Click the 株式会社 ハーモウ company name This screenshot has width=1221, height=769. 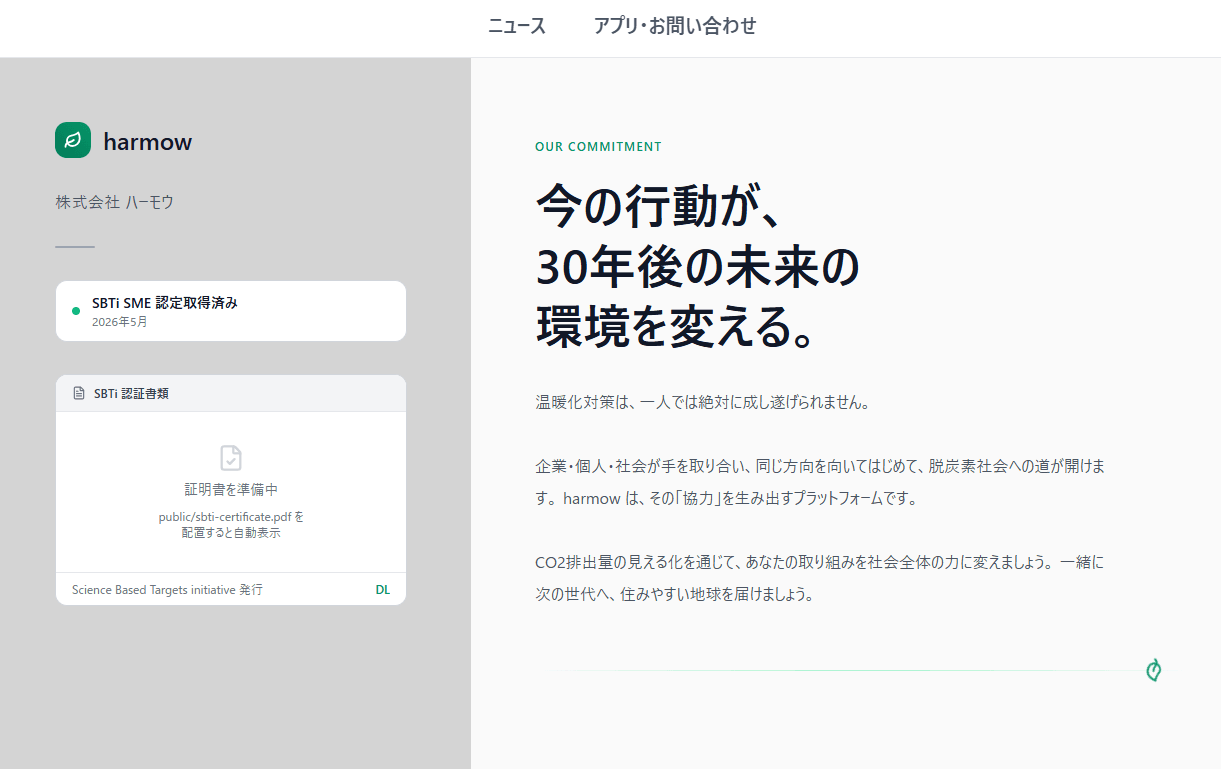[115, 202]
